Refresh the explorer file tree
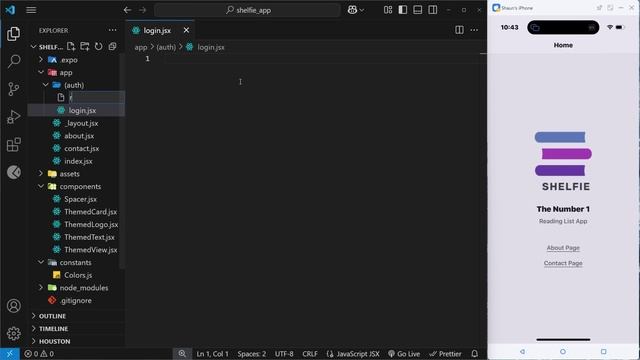This screenshot has width=640, height=360. click(x=99, y=47)
